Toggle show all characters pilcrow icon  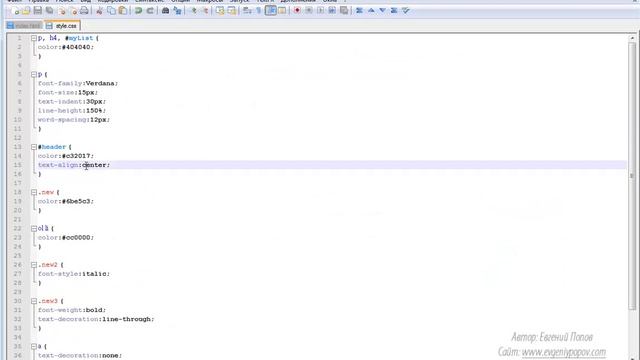point(258,11)
